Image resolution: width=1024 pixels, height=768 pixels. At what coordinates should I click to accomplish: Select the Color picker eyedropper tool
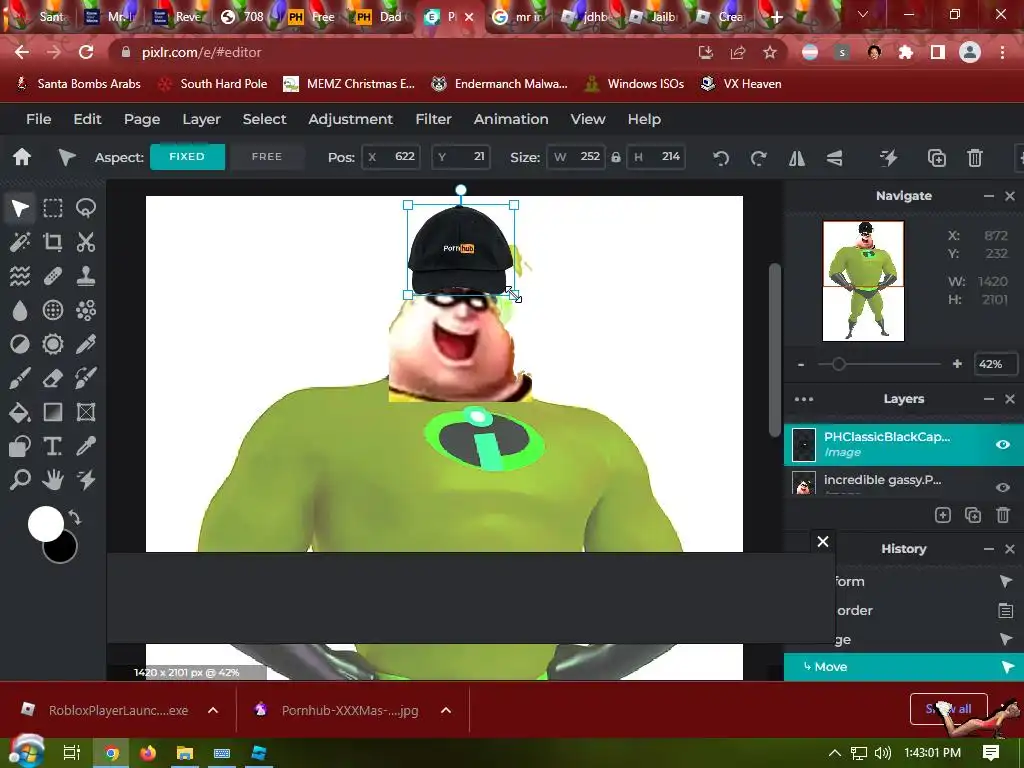tap(86, 446)
